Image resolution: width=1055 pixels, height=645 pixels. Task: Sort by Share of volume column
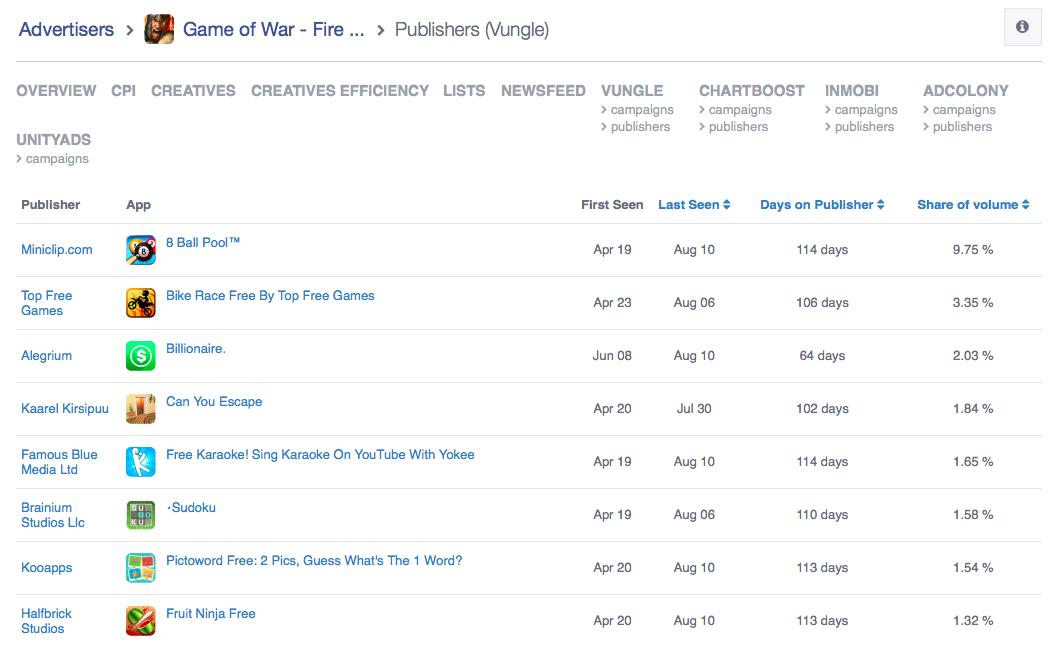coord(974,204)
